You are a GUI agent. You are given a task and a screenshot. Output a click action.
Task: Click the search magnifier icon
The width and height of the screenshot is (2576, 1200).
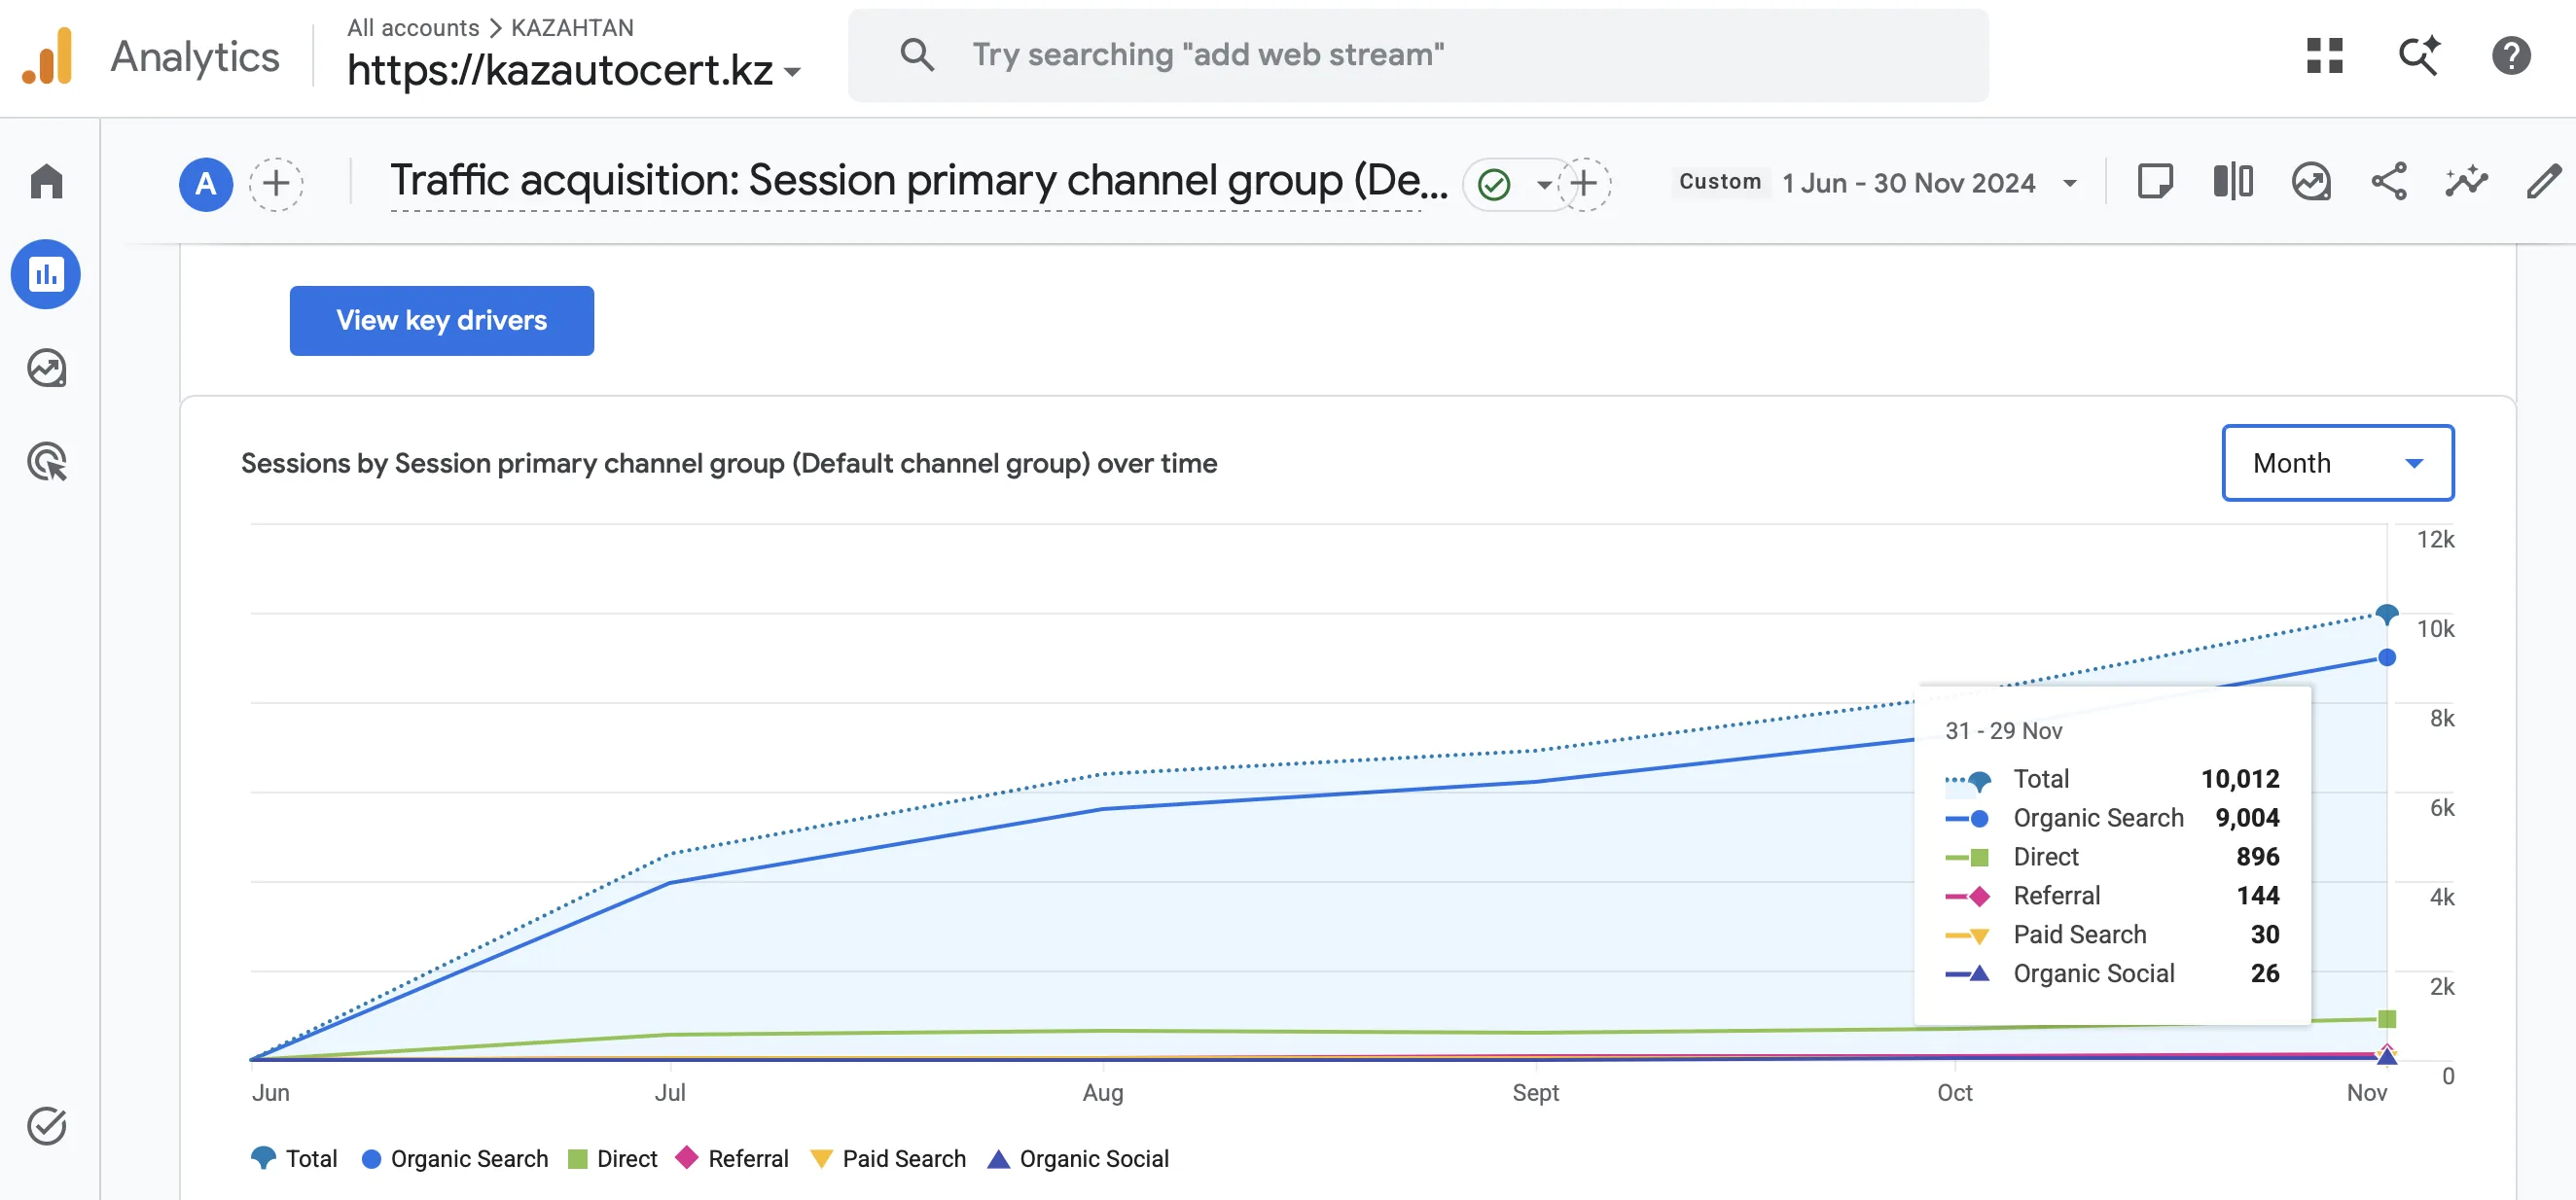[x=916, y=55]
